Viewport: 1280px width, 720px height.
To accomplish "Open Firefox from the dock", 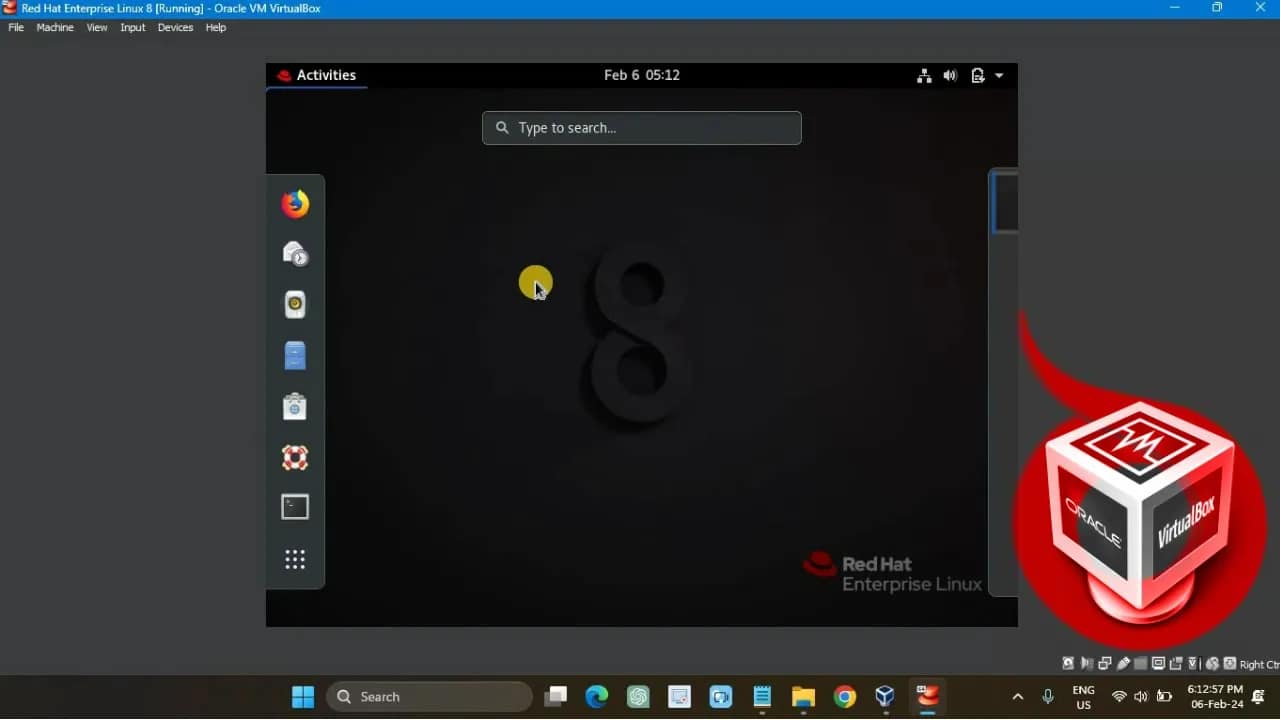I will tap(294, 203).
